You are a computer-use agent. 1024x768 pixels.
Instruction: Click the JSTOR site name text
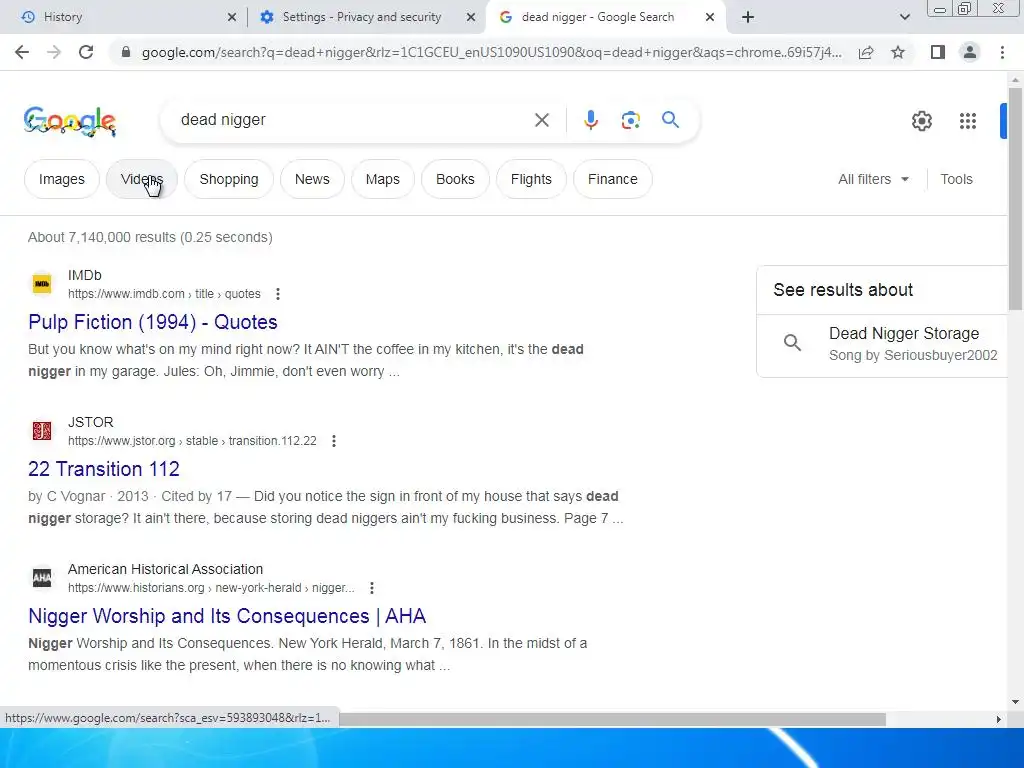coord(91,422)
